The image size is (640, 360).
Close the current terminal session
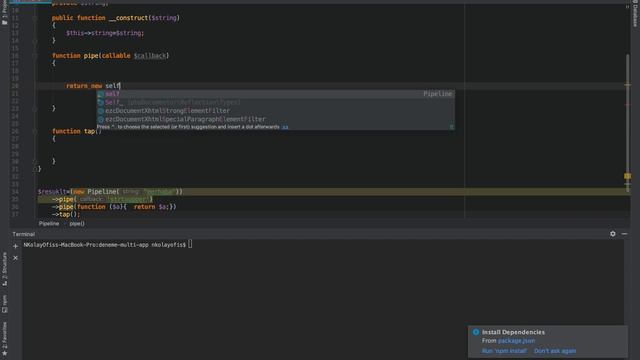(x=16, y=258)
